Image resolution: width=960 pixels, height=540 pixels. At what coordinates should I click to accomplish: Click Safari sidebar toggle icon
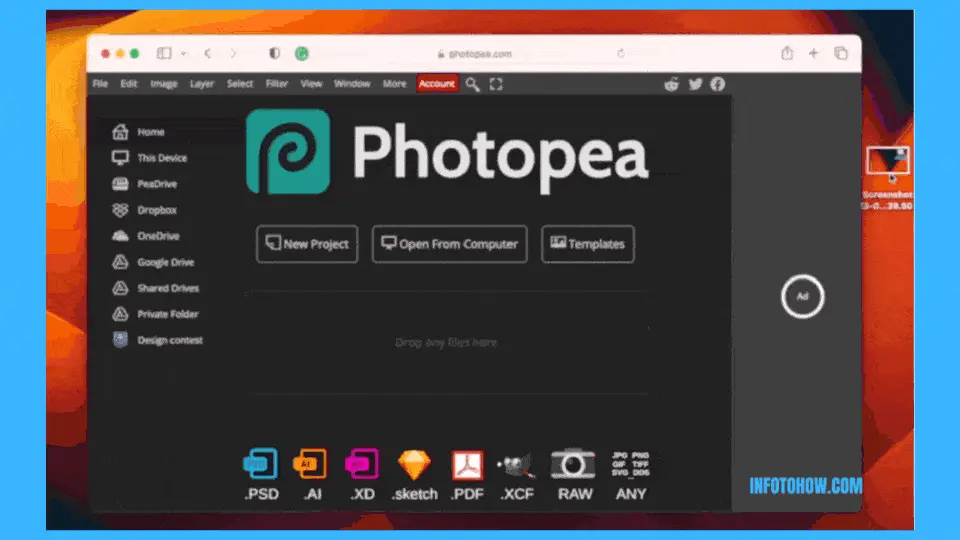(x=164, y=53)
